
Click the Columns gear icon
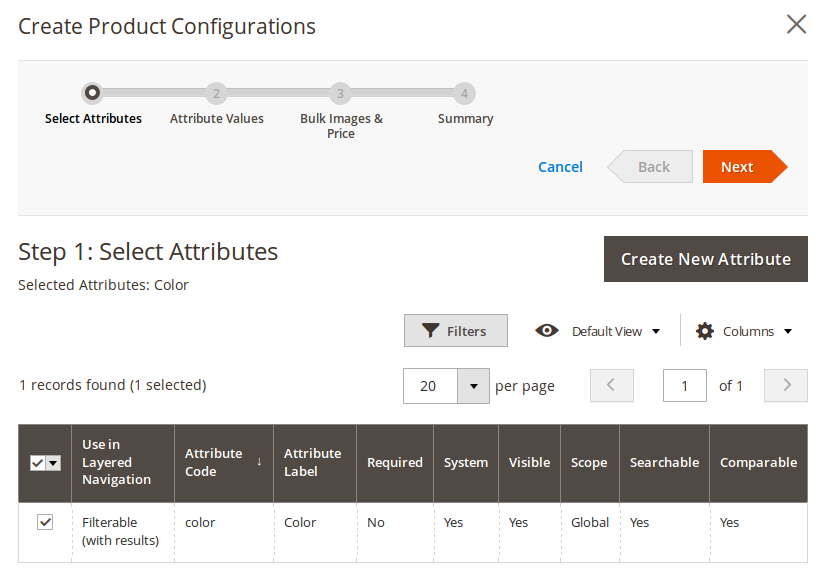click(x=705, y=331)
